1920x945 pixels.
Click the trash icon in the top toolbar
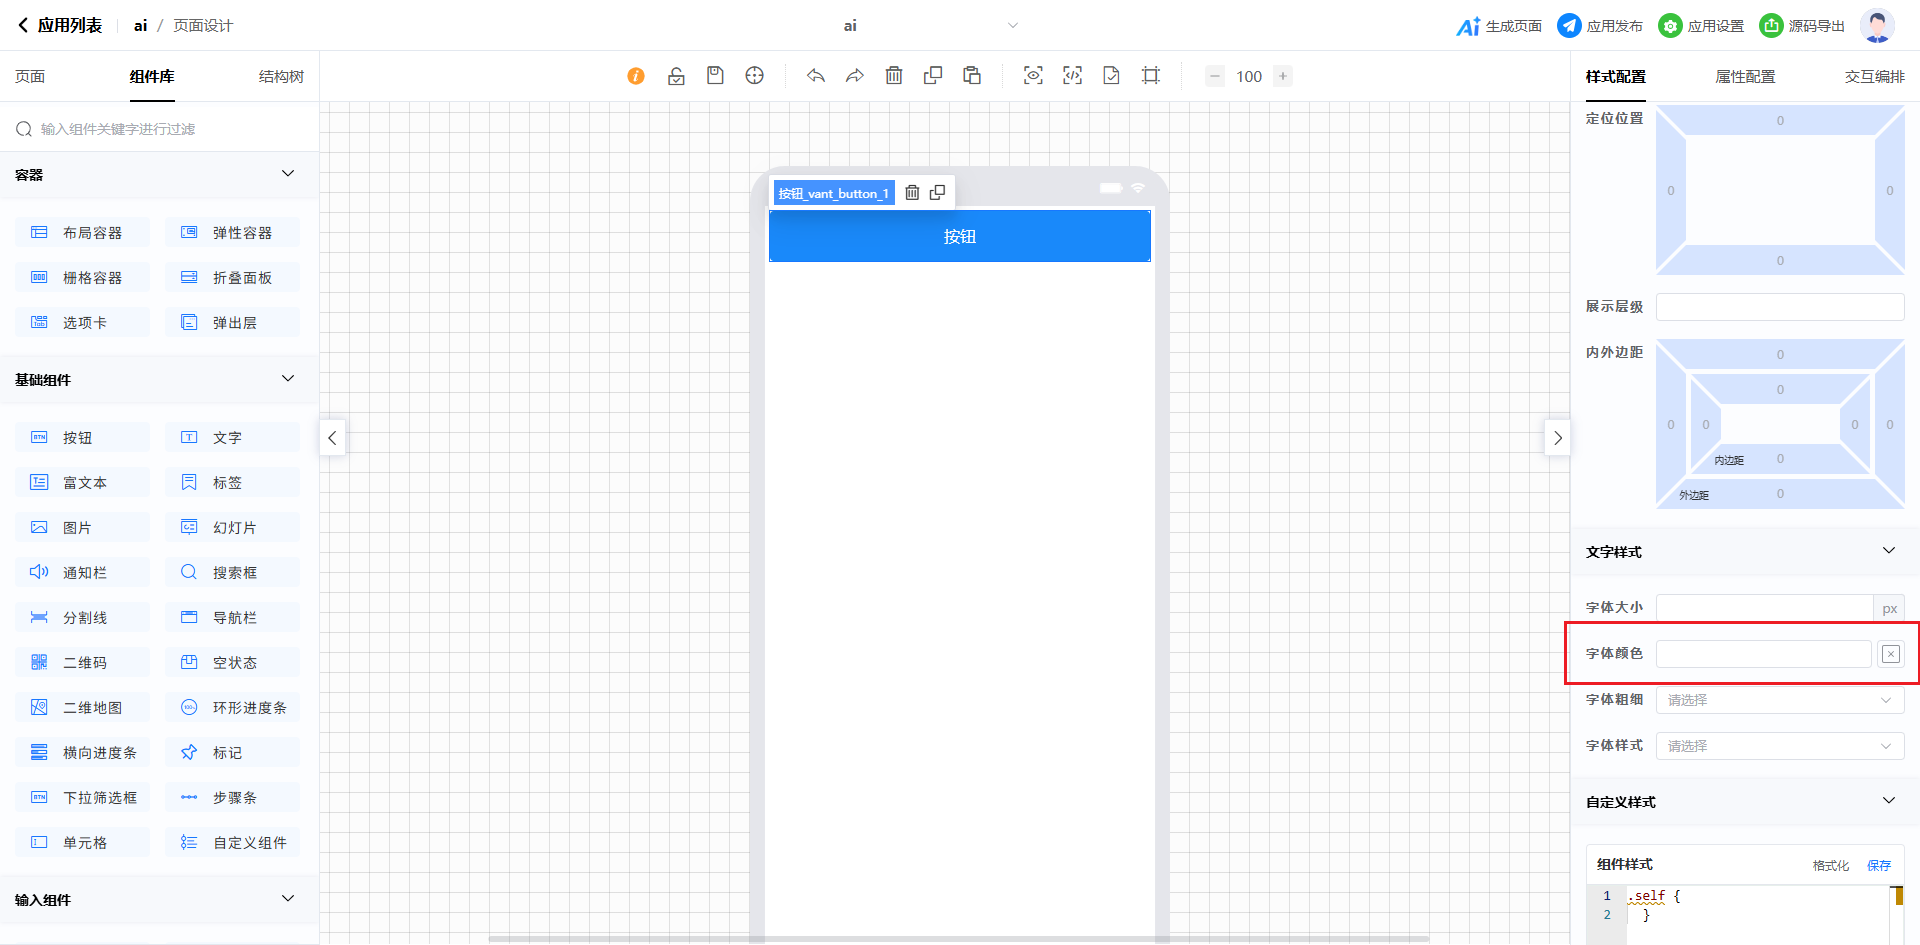894,76
